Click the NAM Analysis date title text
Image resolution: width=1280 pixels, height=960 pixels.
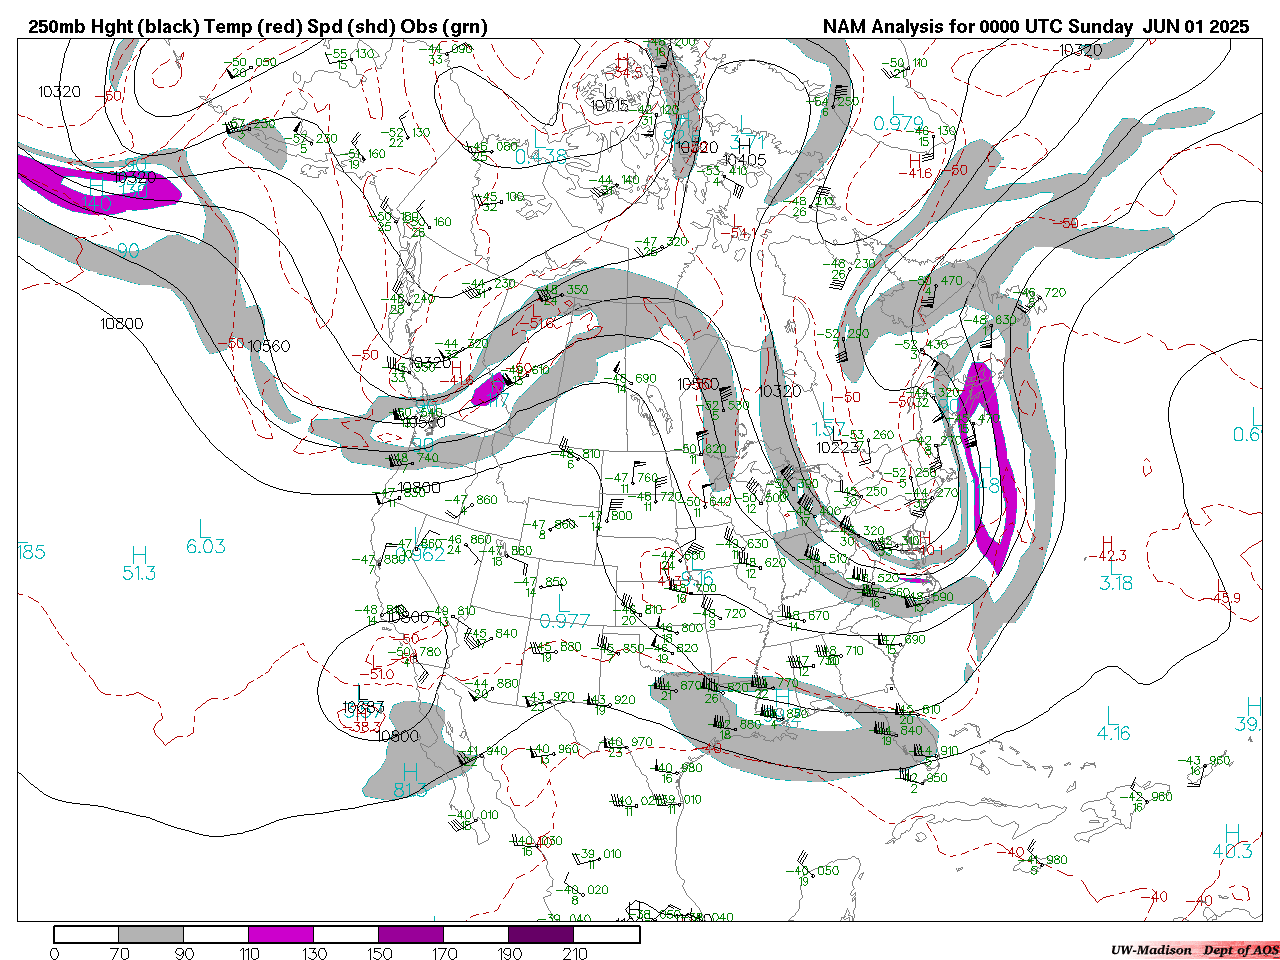click(1035, 27)
